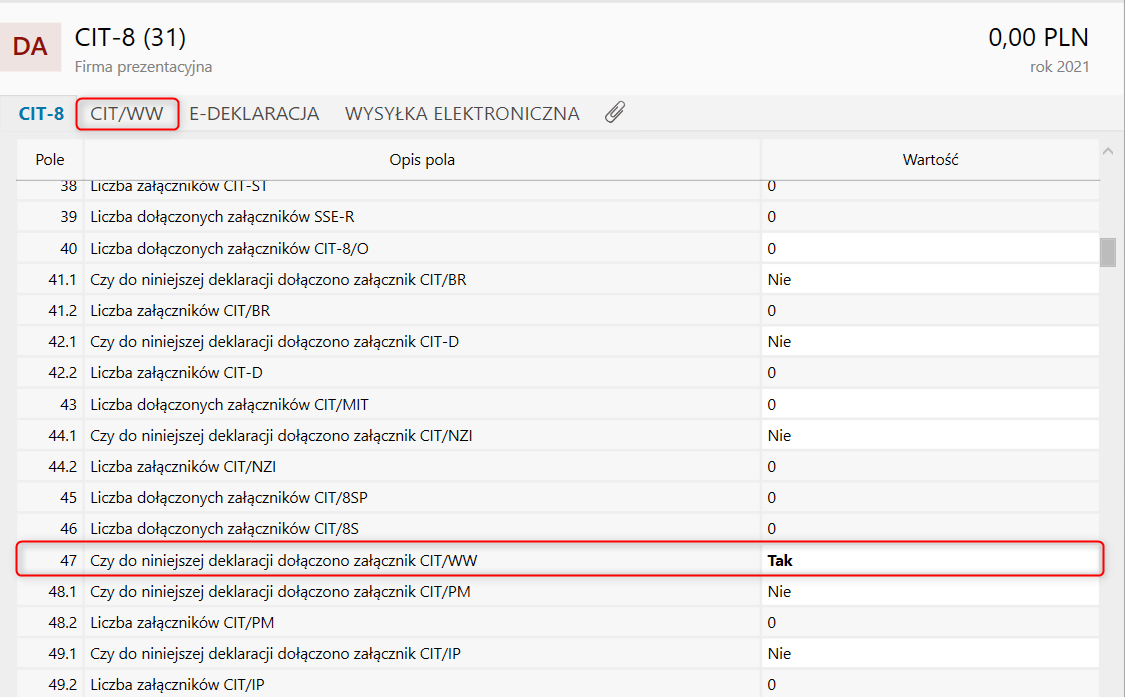Image resolution: width=1125 pixels, height=697 pixels.
Task: Toggle the Nie value for CIT-D attachment
Action: pyautogui.click(x=930, y=342)
